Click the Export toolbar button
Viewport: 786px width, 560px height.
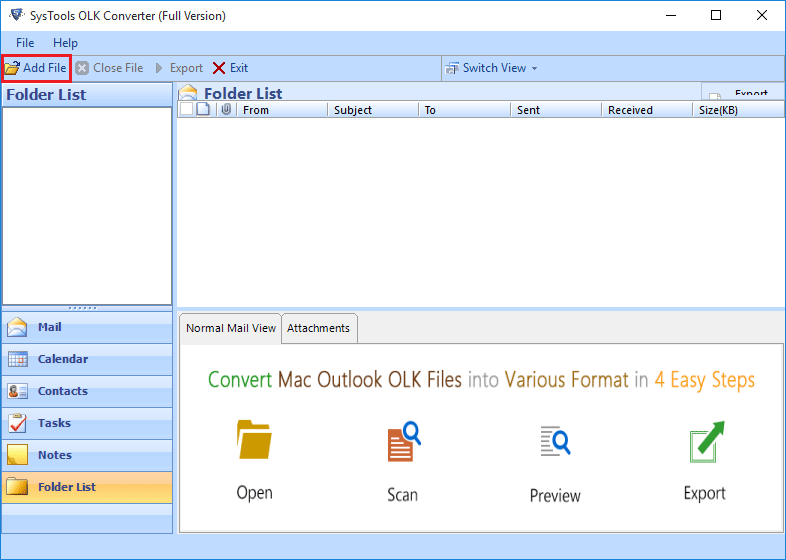pyautogui.click(x=179, y=68)
